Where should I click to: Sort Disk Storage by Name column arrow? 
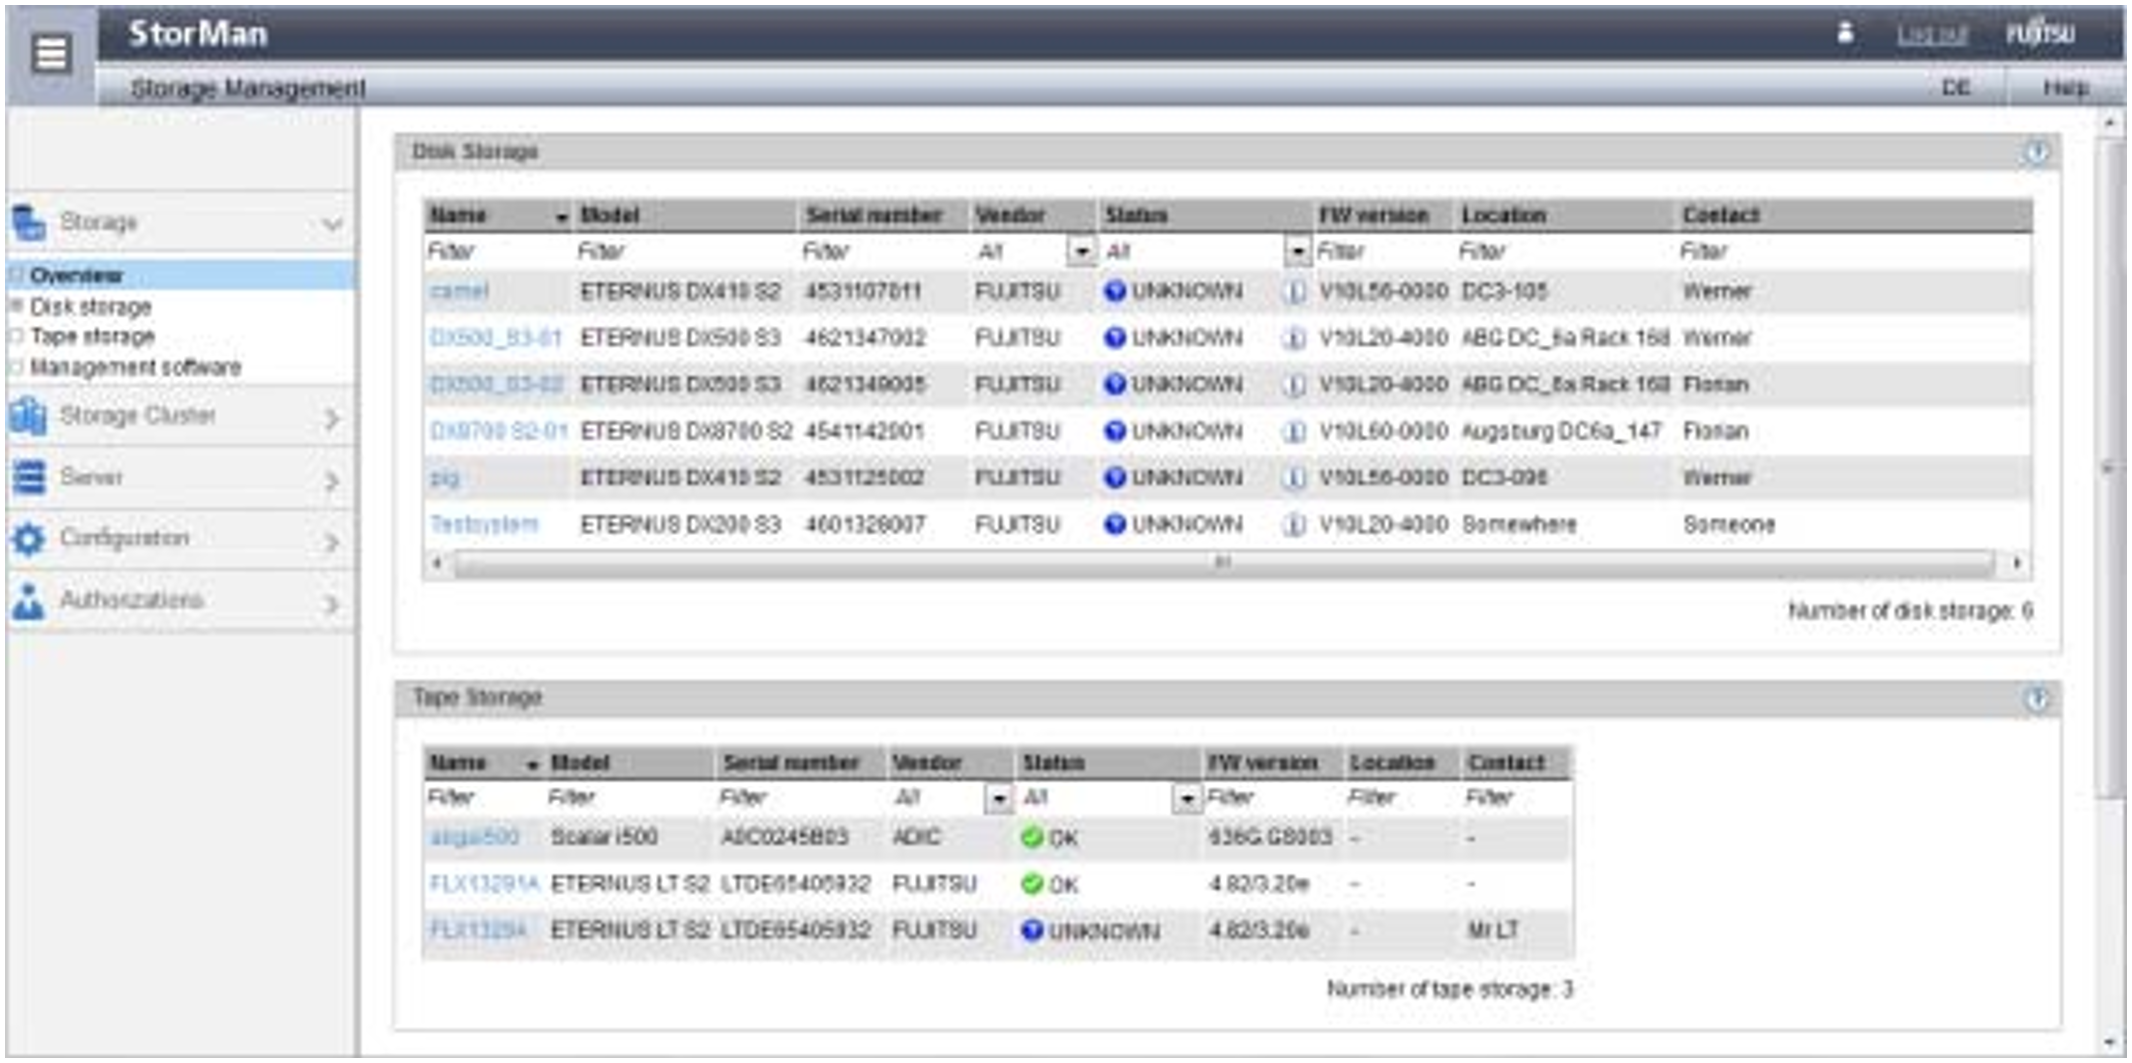coord(561,217)
